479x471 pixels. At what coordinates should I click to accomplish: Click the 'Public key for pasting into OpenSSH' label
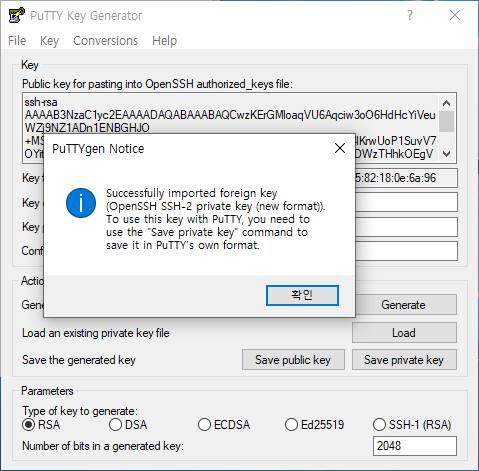pos(157,84)
